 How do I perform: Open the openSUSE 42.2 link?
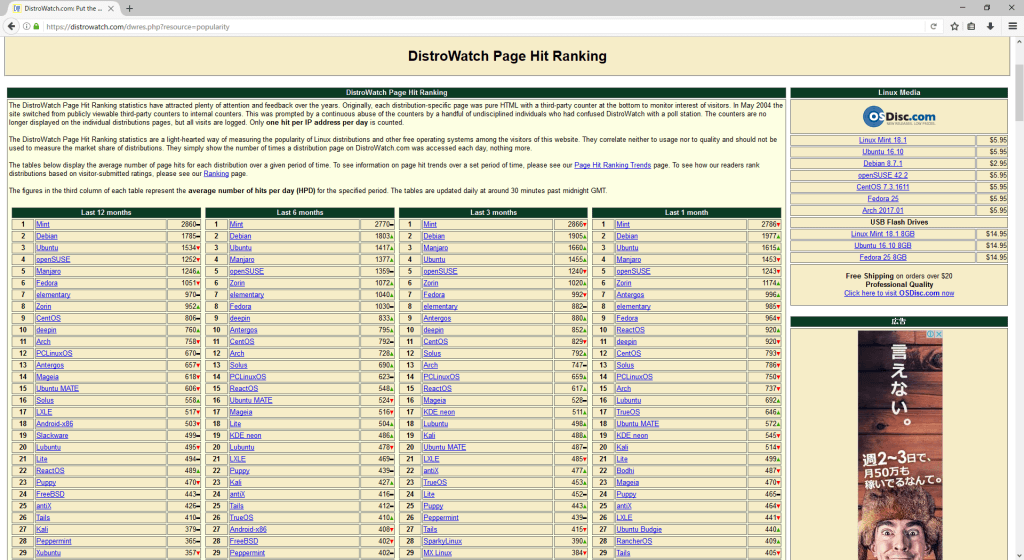click(x=882, y=176)
